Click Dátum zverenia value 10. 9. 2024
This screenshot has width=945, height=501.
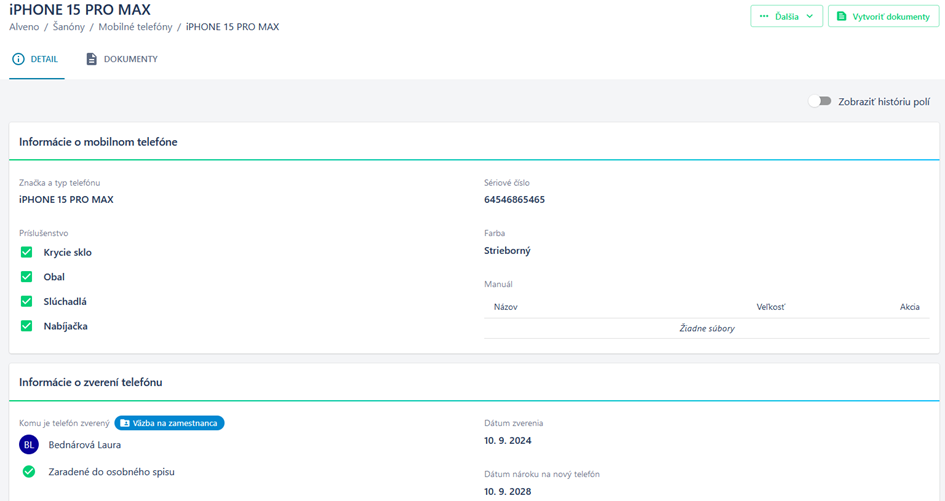[x=507, y=441]
